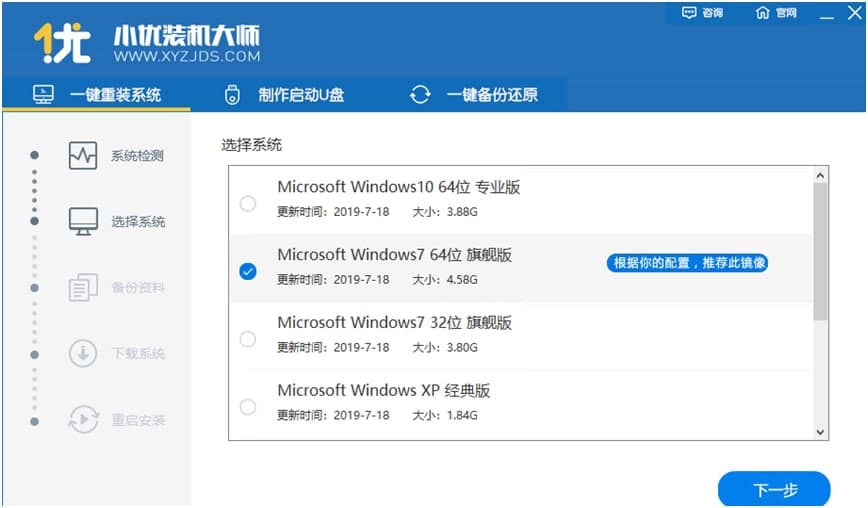Switch to 制作启动U盘 tab
868x508 pixels.
coord(285,95)
